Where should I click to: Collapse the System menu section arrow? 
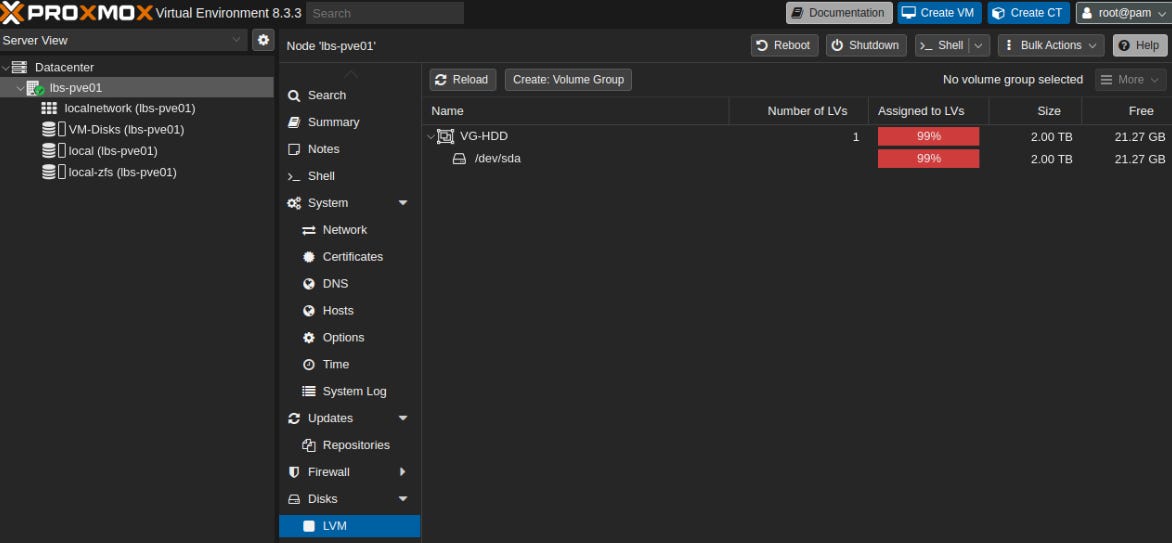pos(403,203)
